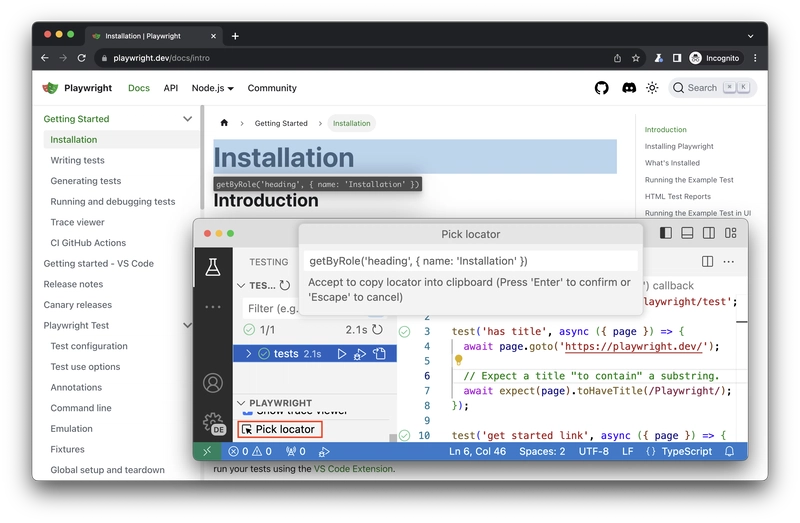Open Chrome three-dot menu
Image resolution: width=800 pixels, height=523 pixels.
pyautogui.click(x=755, y=58)
